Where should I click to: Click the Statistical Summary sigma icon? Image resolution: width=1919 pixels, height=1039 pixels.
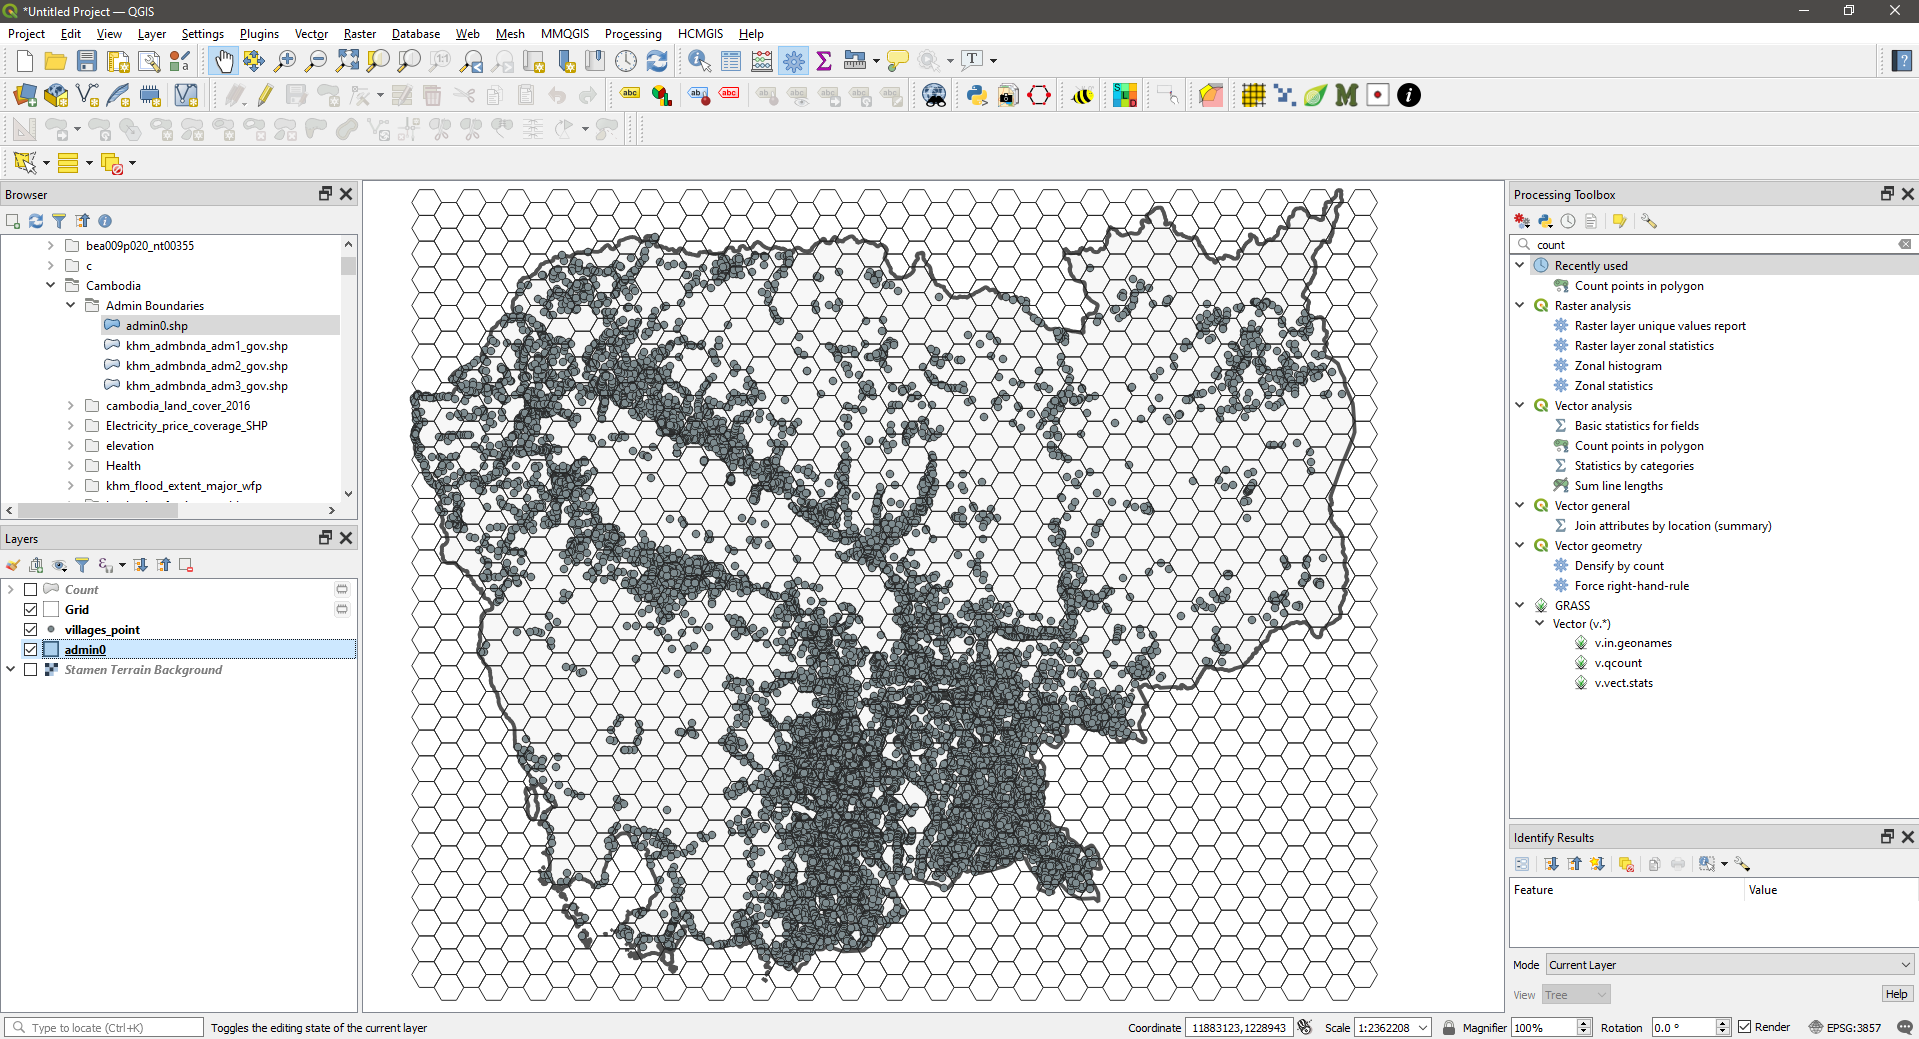tap(824, 61)
